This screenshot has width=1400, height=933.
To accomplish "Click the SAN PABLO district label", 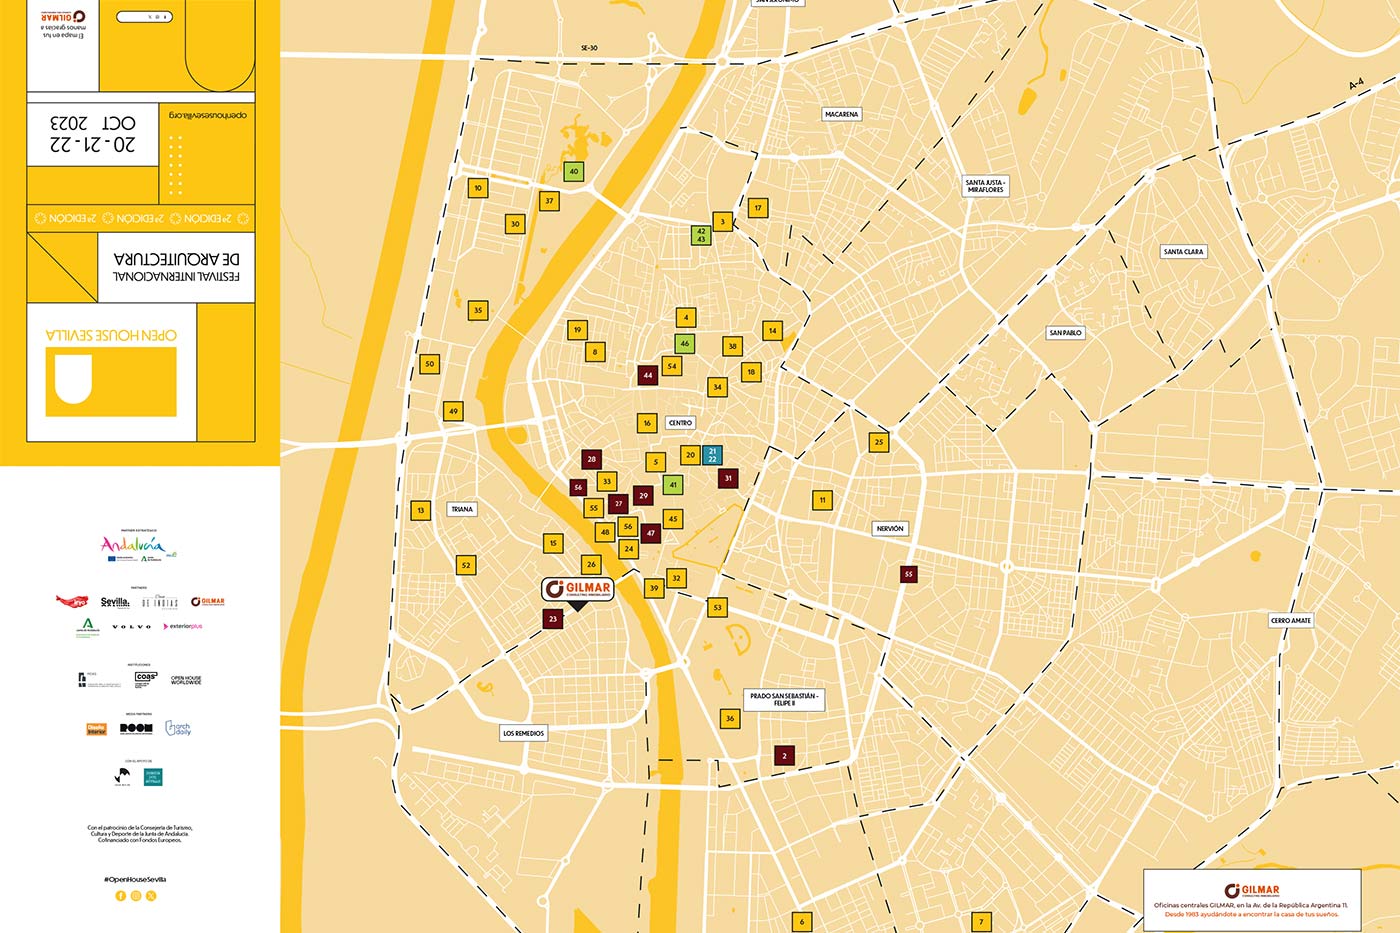I will [x=1065, y=332].
